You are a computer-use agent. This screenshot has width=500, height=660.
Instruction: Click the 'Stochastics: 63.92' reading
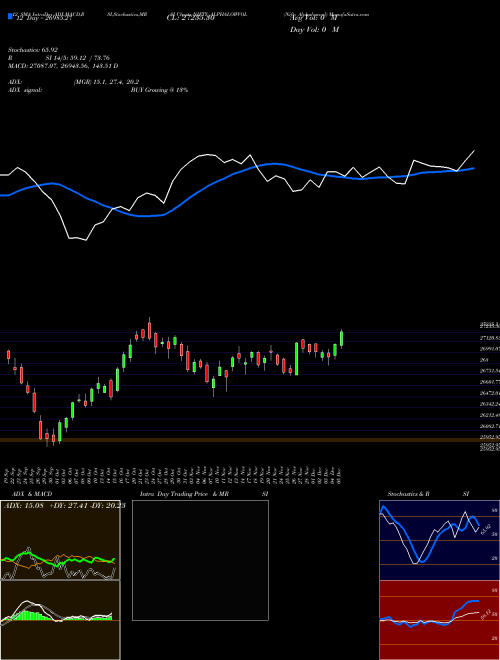tap(33, 50)
